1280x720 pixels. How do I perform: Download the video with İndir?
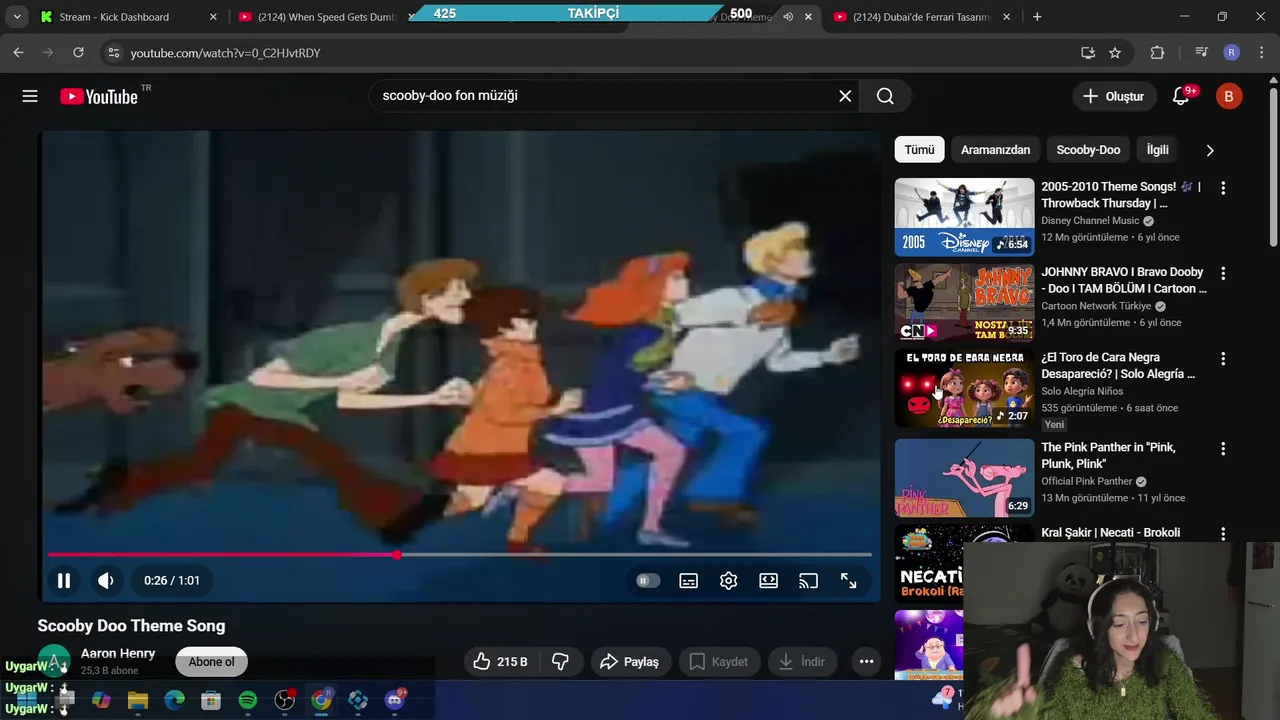(803, 661)
